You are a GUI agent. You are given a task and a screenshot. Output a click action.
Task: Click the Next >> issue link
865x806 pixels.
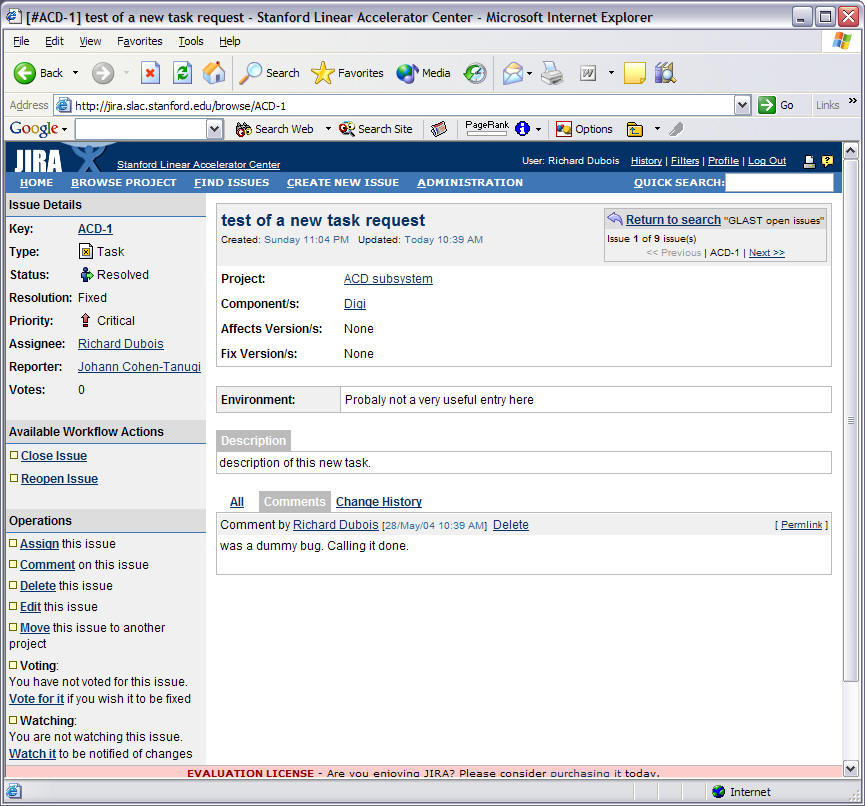click(766, 253)
